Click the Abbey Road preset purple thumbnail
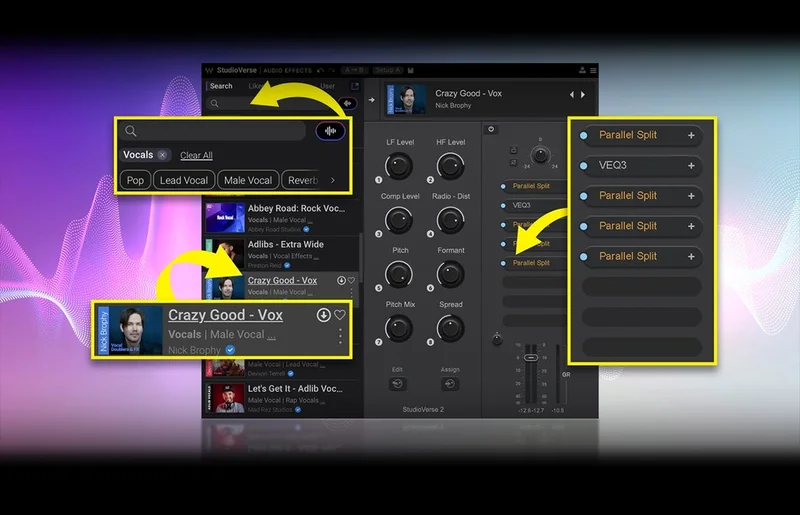The width and height of the screenshot is (800, 515). [225, 218]
